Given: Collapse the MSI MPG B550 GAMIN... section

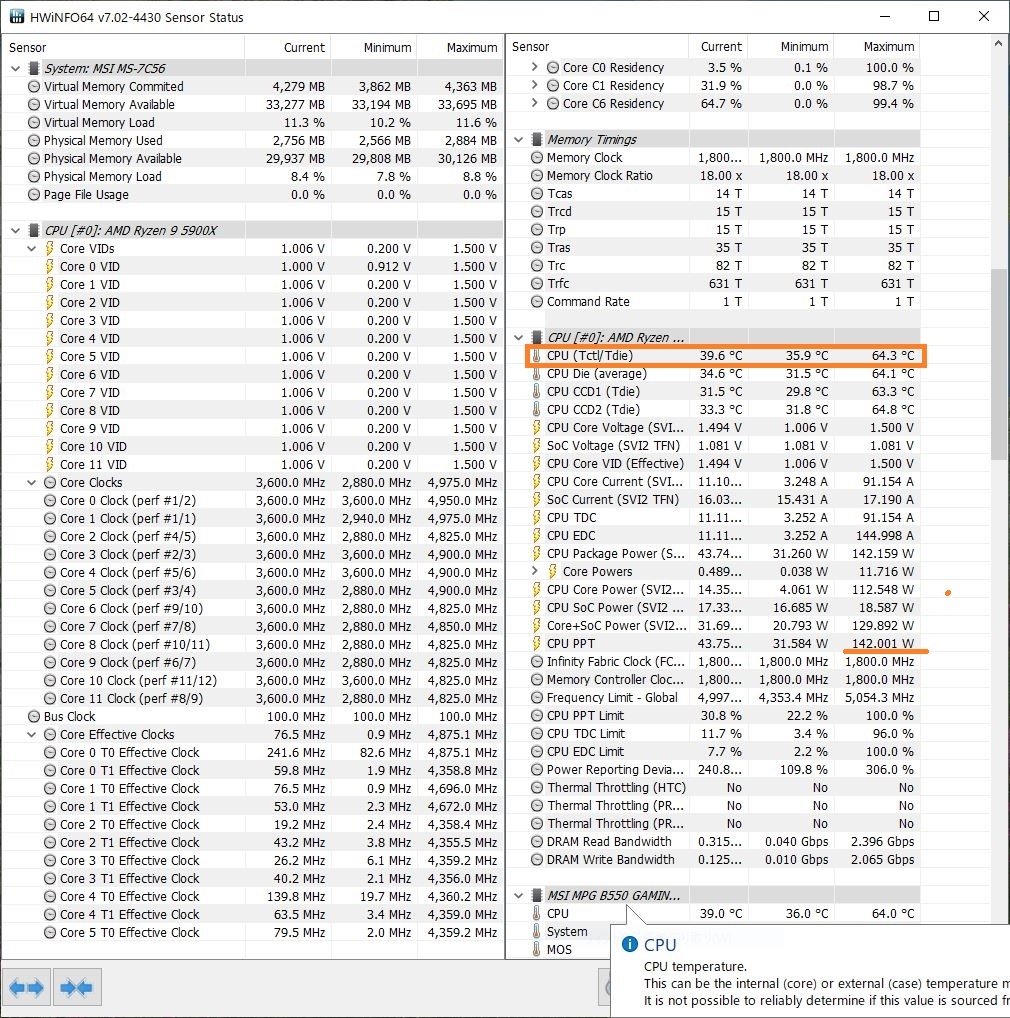Looking at the screenshot, I should (x=519, y=895).
